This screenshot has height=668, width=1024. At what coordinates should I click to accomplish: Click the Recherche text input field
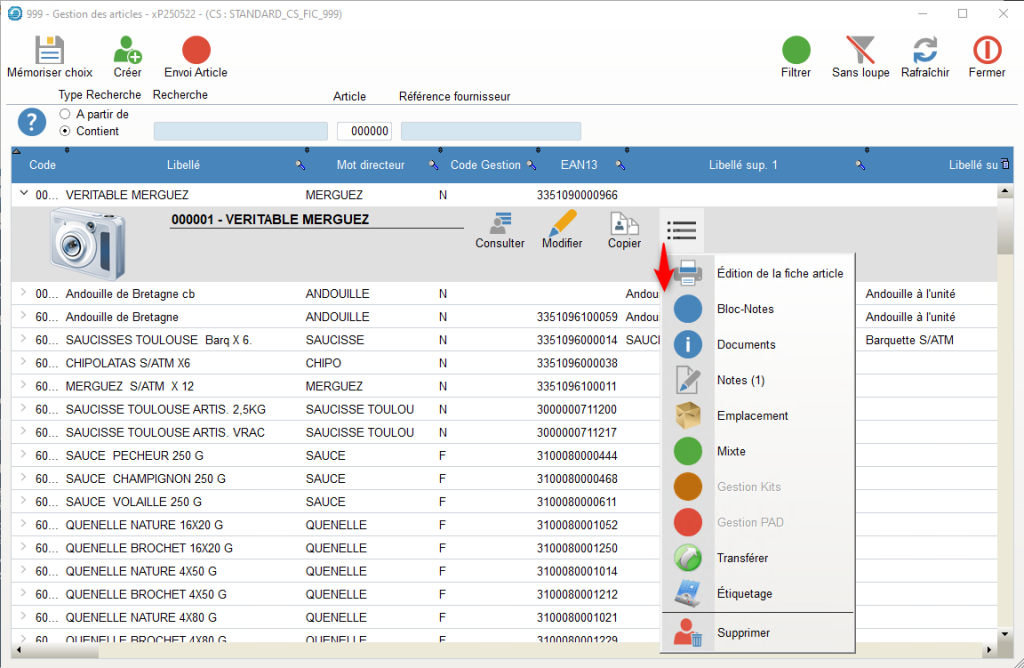(x=240, y=131)
